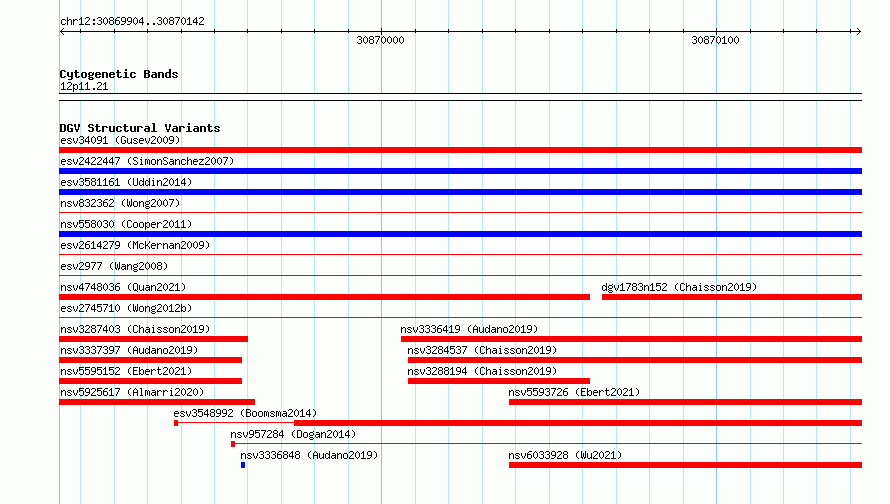Open variant nsv3337397 (Audano2019) label
The image size is (890, 504).
129,350
